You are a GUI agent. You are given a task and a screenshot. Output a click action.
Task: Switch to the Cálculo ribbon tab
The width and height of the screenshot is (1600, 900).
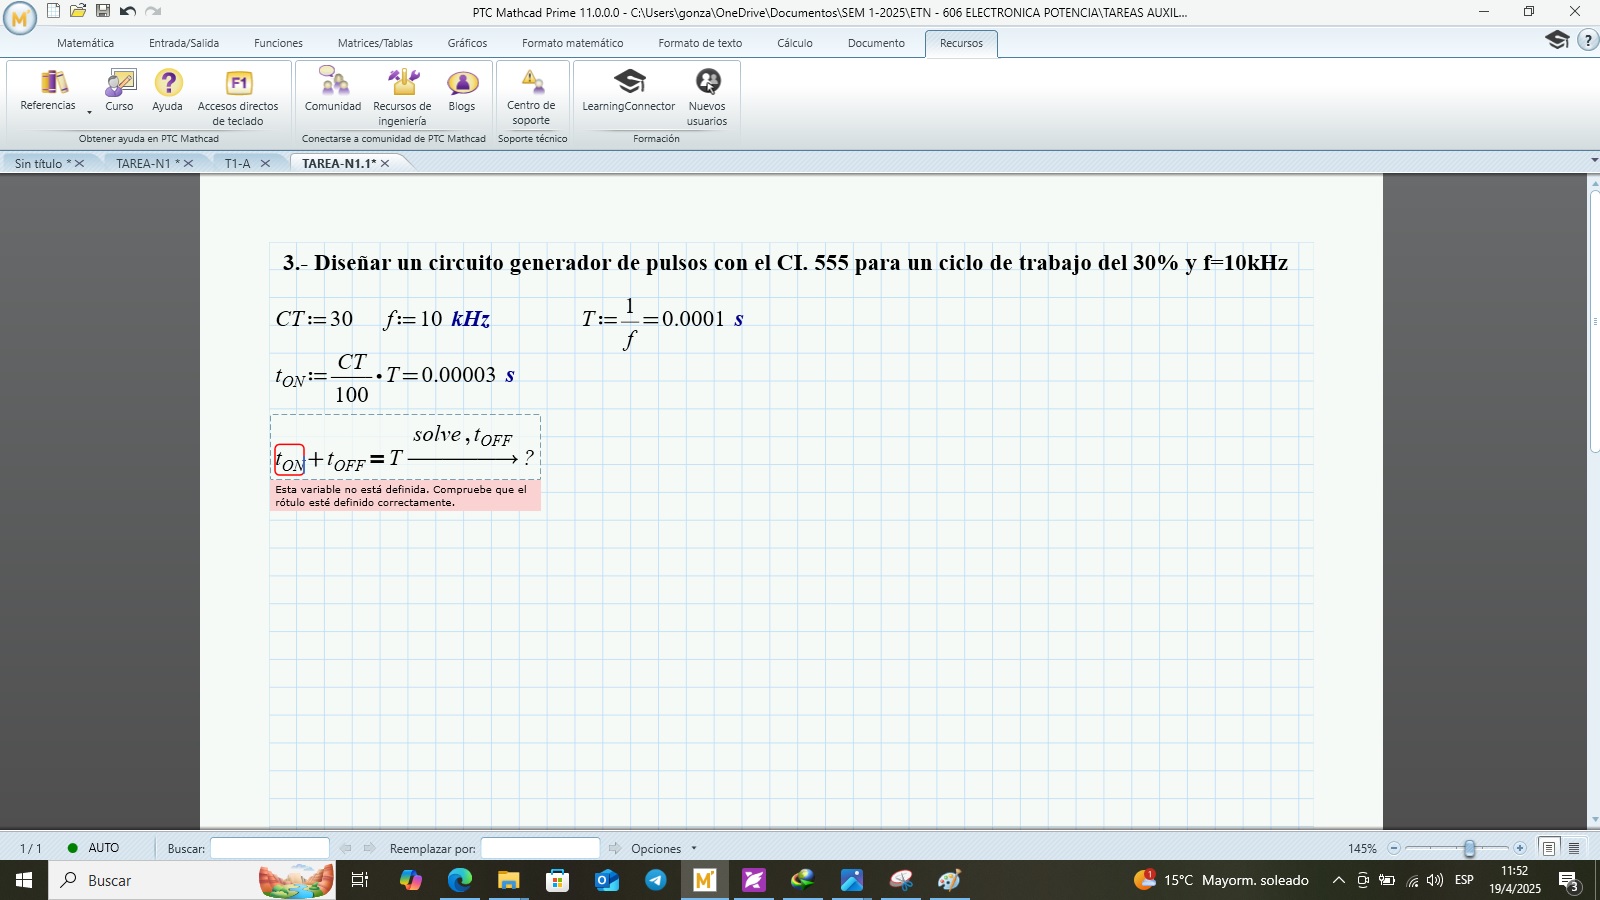pyautogui.click(x=793, y=43)
